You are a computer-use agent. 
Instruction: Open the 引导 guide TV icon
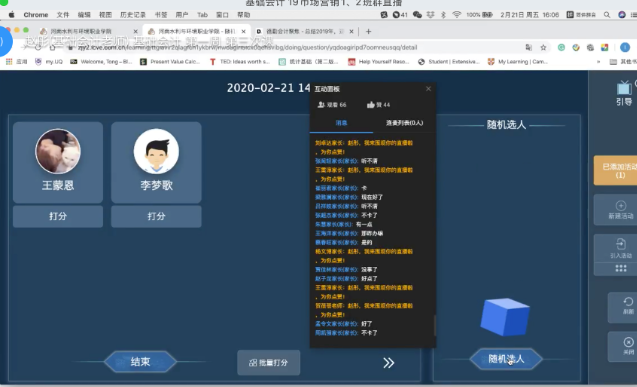tap(624, 88)
